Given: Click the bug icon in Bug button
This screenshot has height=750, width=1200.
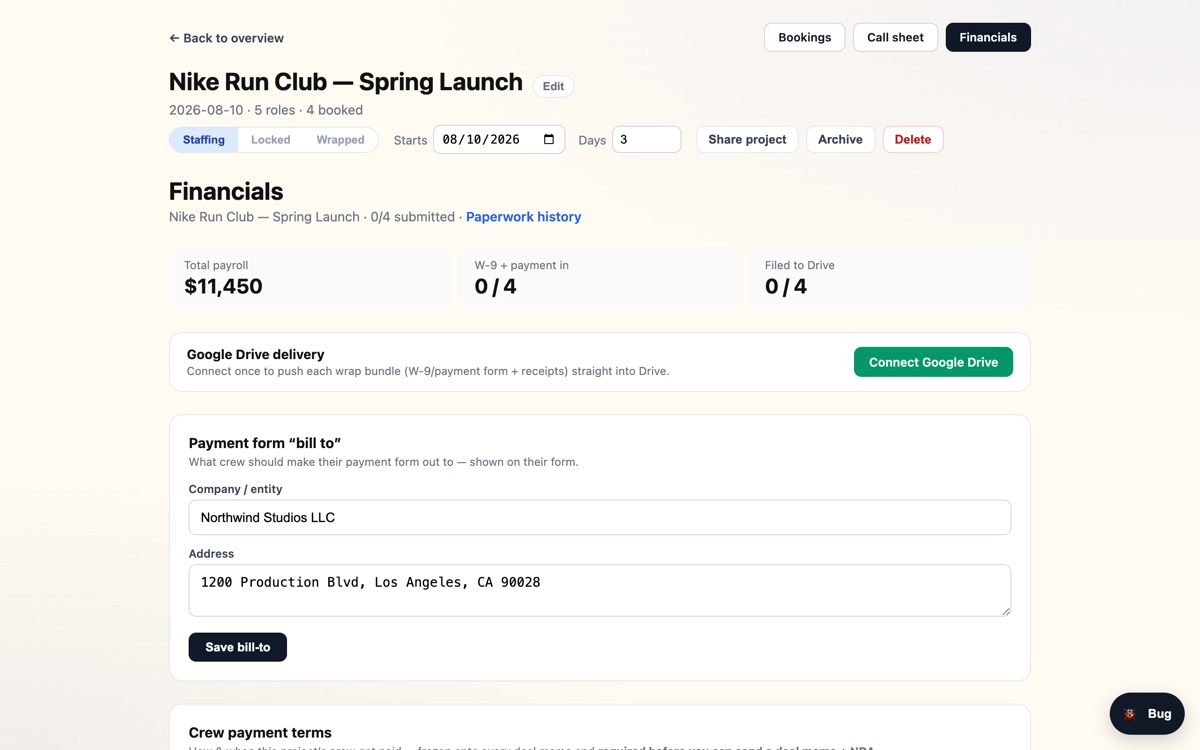Looking at the screenshot, I should pos(1130,714).
